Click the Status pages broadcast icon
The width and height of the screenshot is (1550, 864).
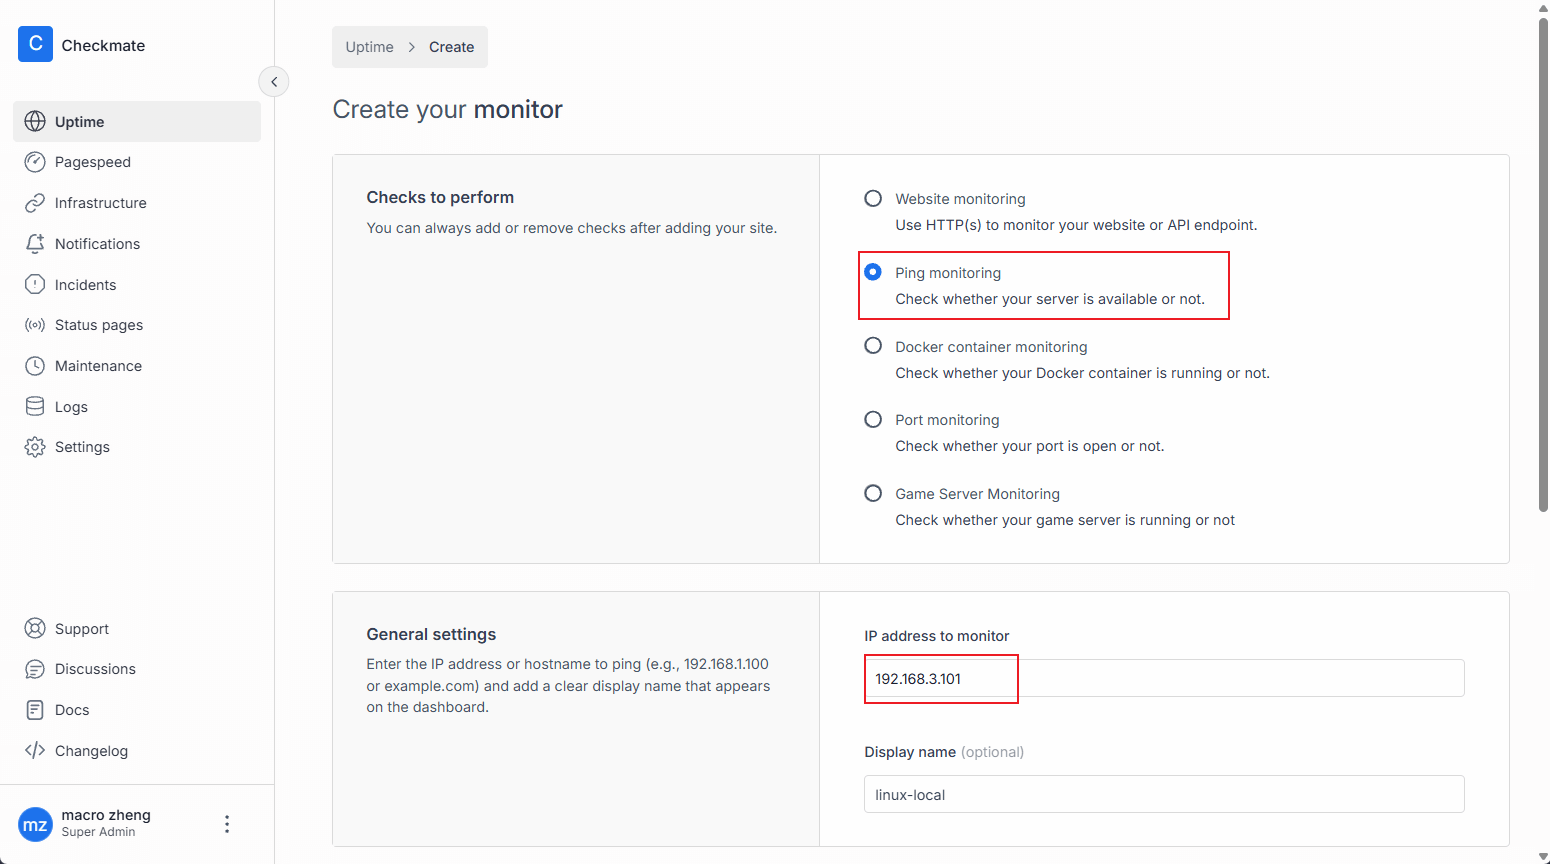(x=35, y=325)
